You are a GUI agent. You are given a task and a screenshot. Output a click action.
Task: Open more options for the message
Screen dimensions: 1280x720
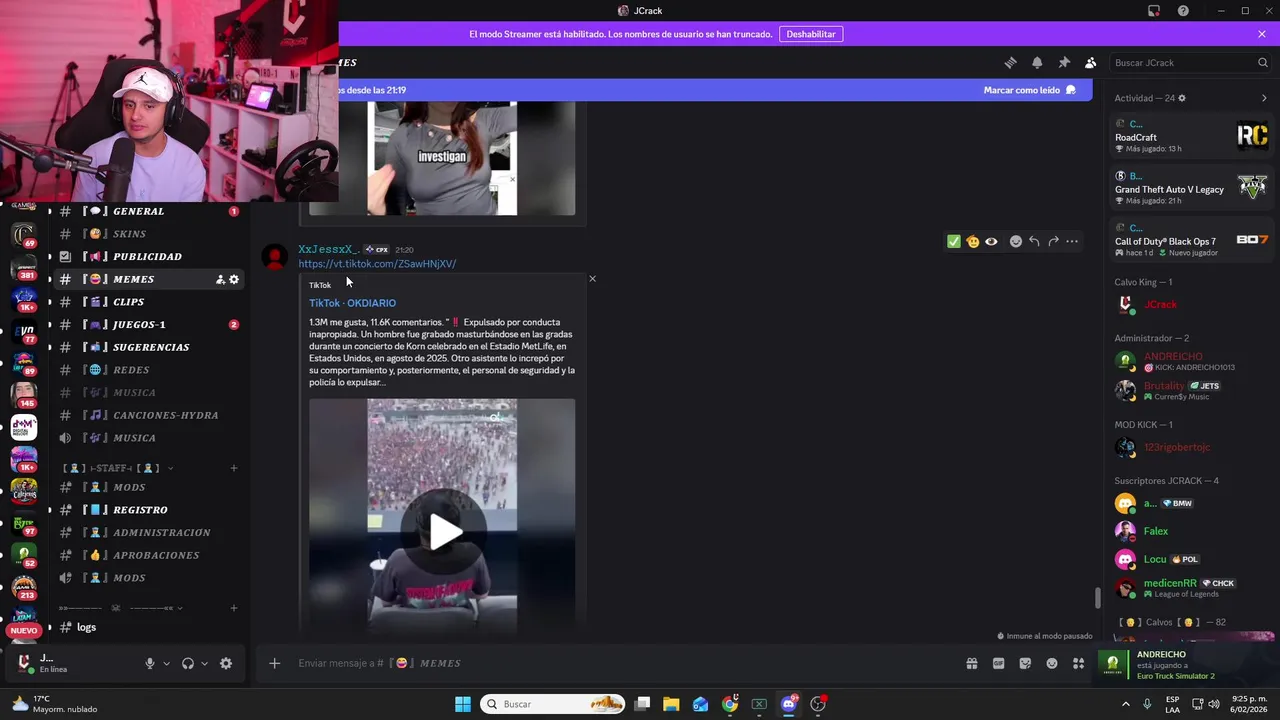pos(1072,241)
